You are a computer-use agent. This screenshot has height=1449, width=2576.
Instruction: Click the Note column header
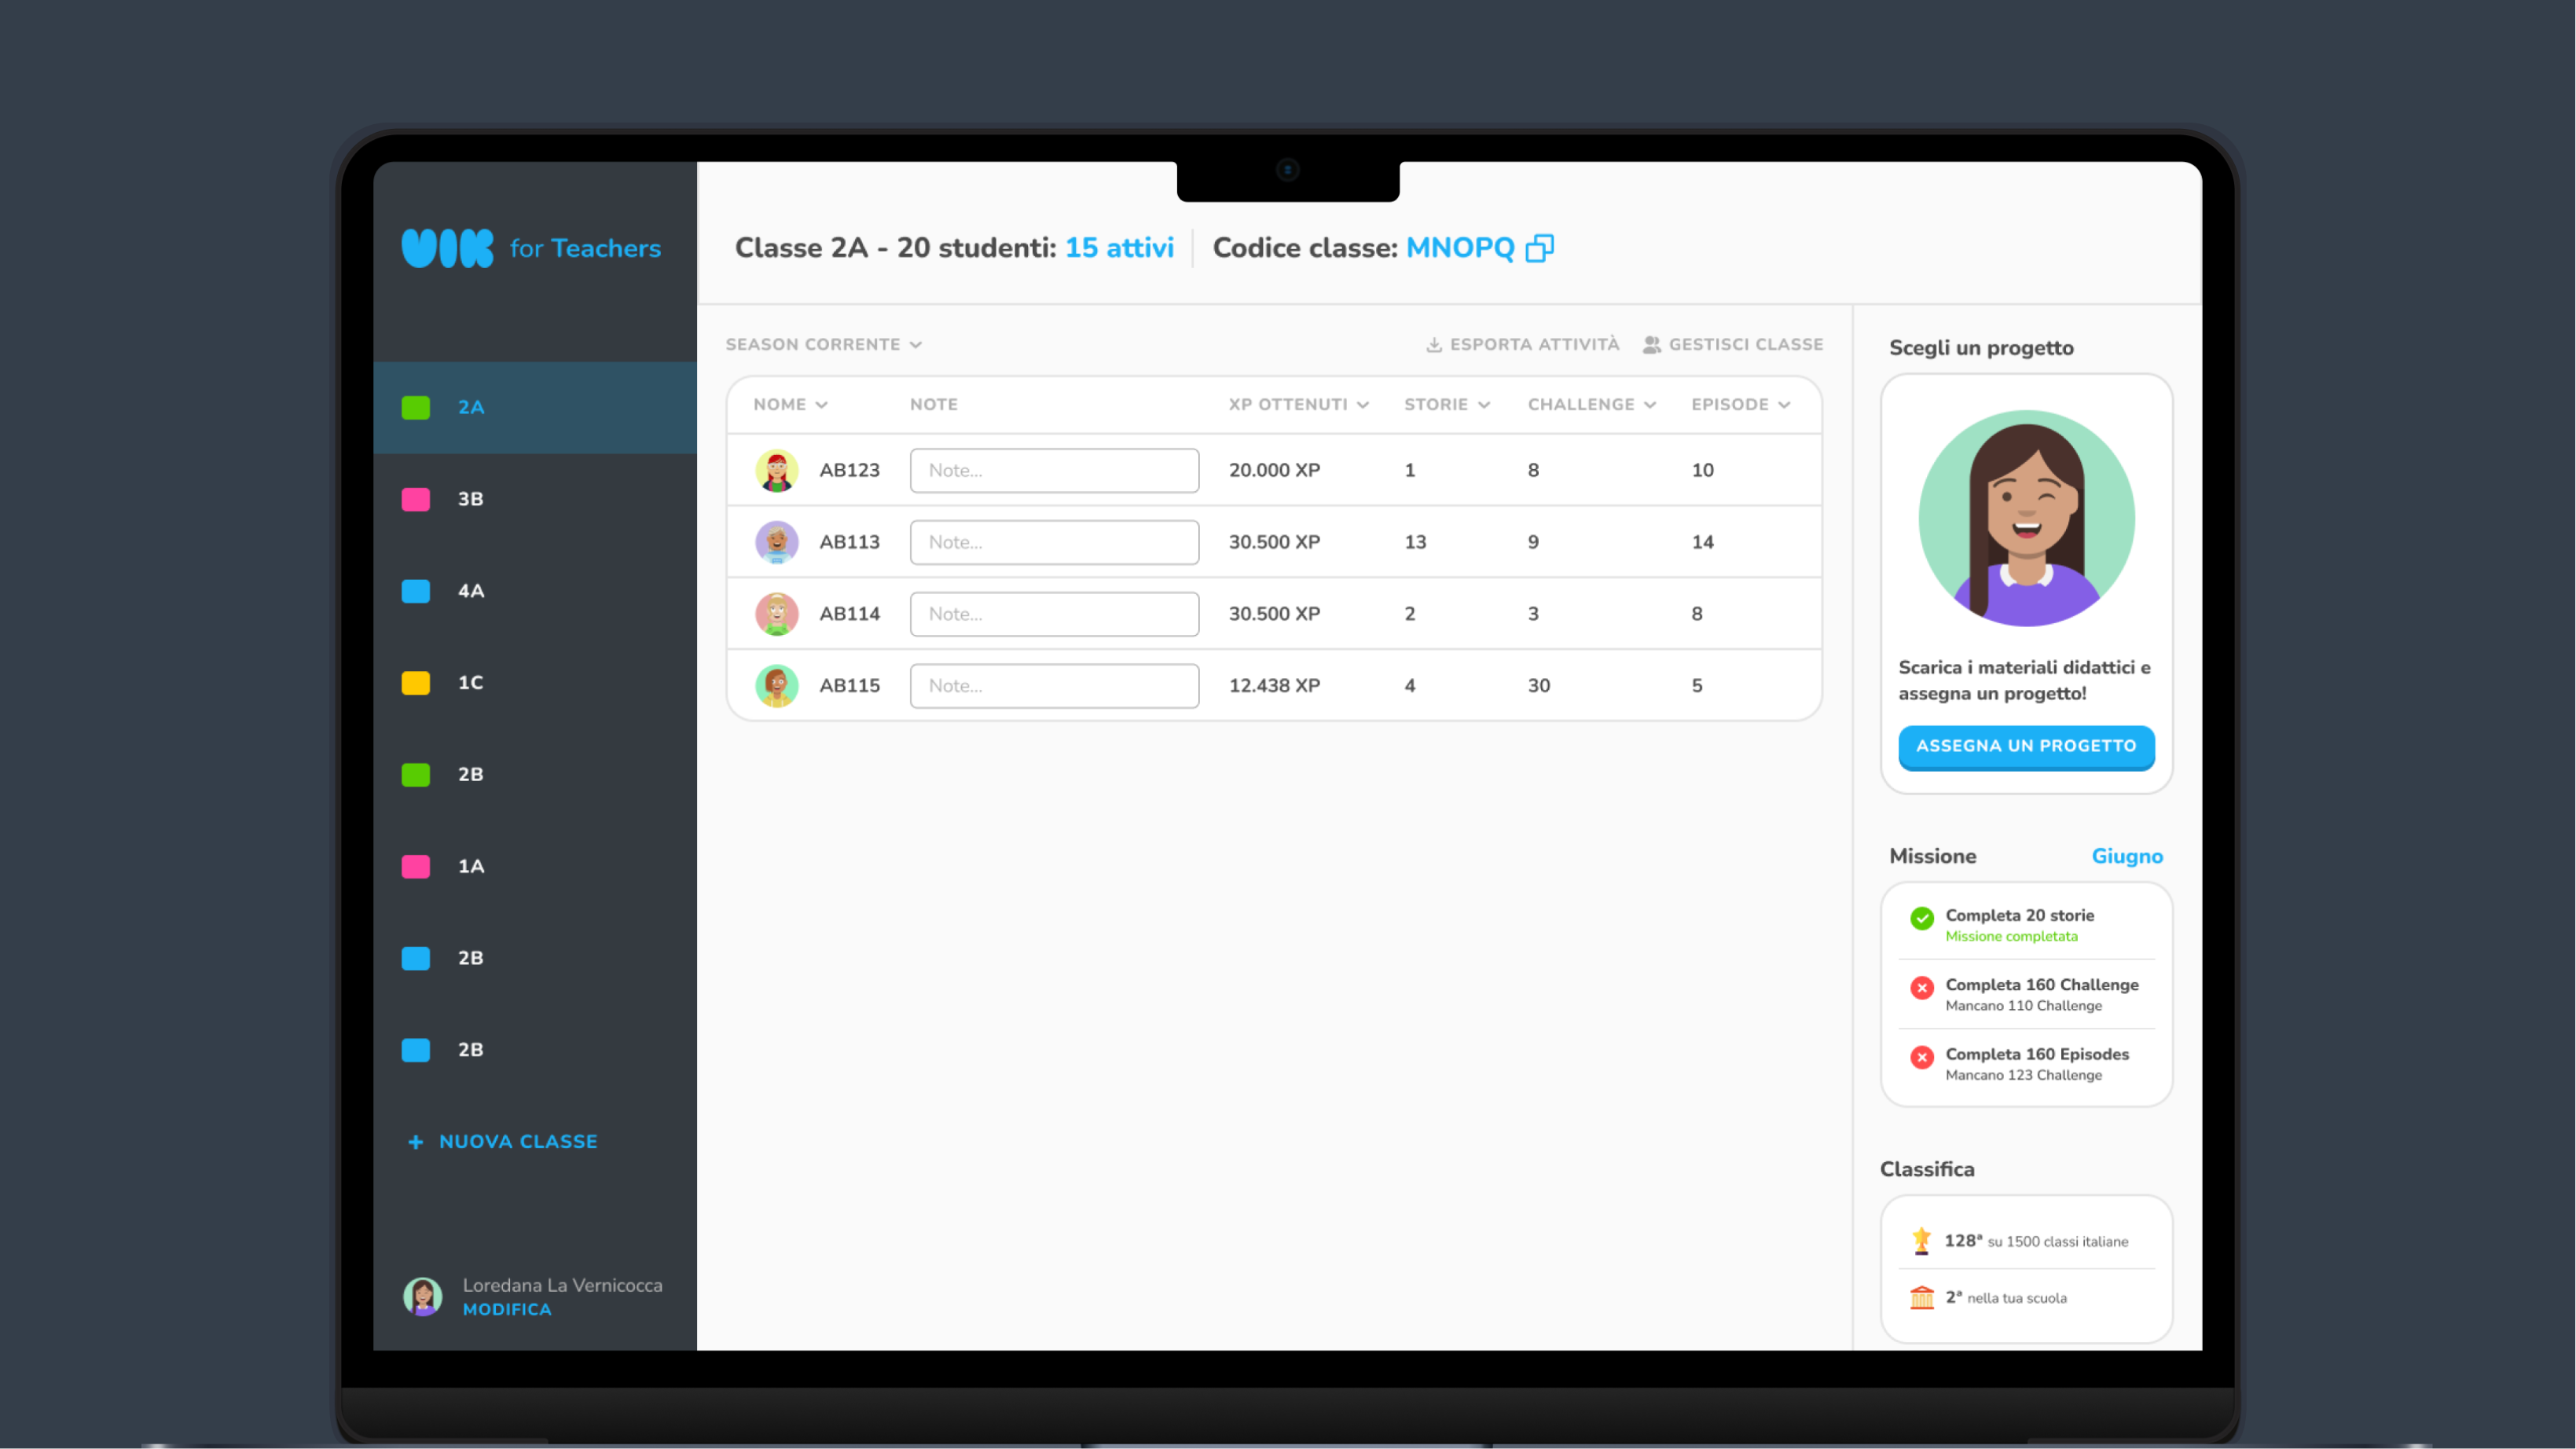[x=934, y=405]
